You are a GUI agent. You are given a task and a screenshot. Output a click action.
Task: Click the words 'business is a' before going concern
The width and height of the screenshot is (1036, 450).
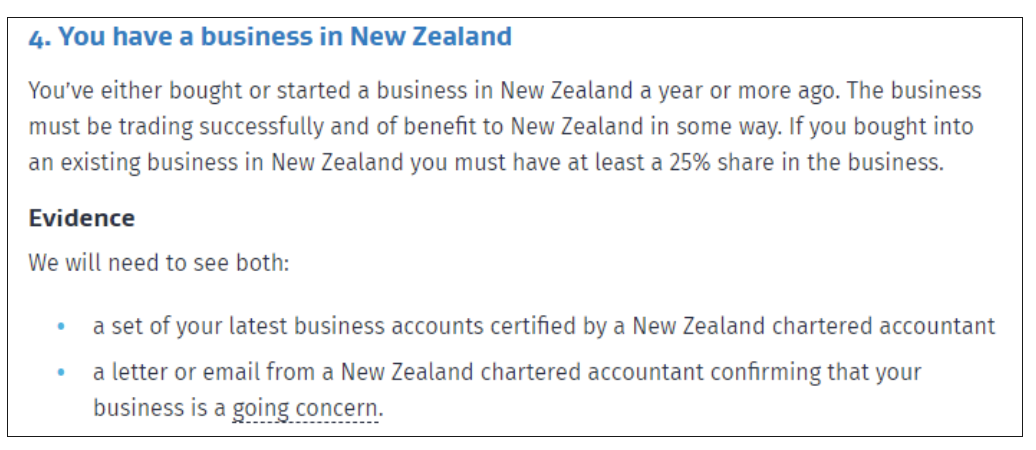point(159,408)
